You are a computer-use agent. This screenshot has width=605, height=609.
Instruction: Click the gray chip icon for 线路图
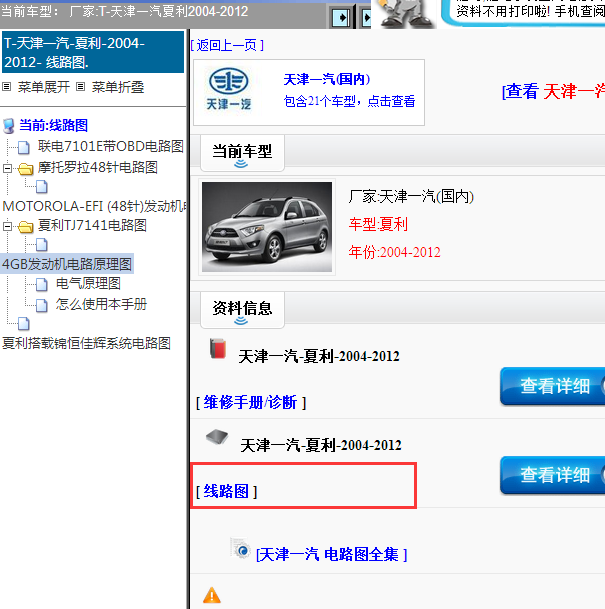pyautogui.click(x=217, y=437)
